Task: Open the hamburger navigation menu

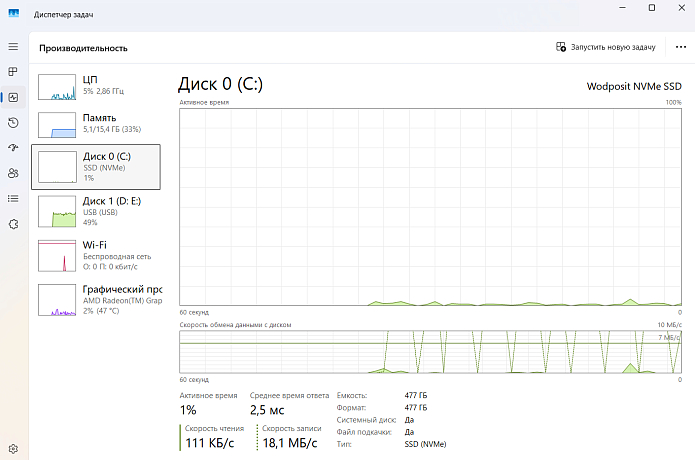Action: 13,47
